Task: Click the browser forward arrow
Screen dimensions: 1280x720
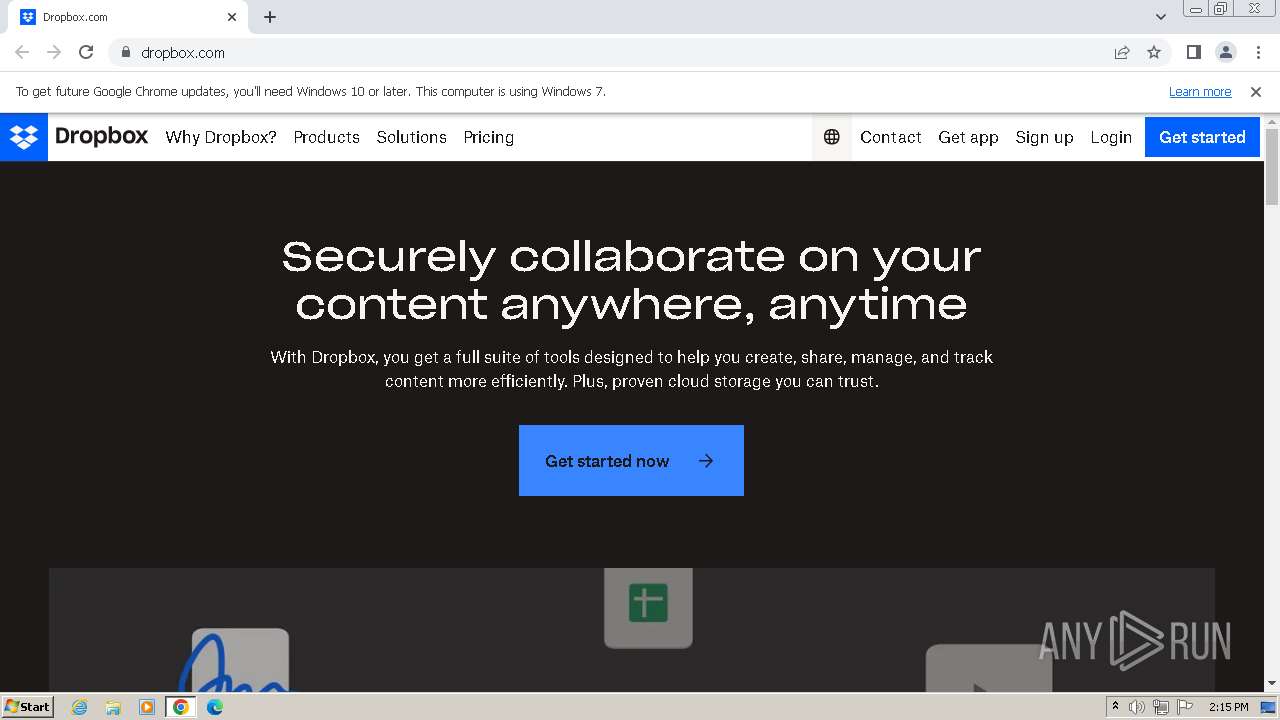Action: click(54, 52)
